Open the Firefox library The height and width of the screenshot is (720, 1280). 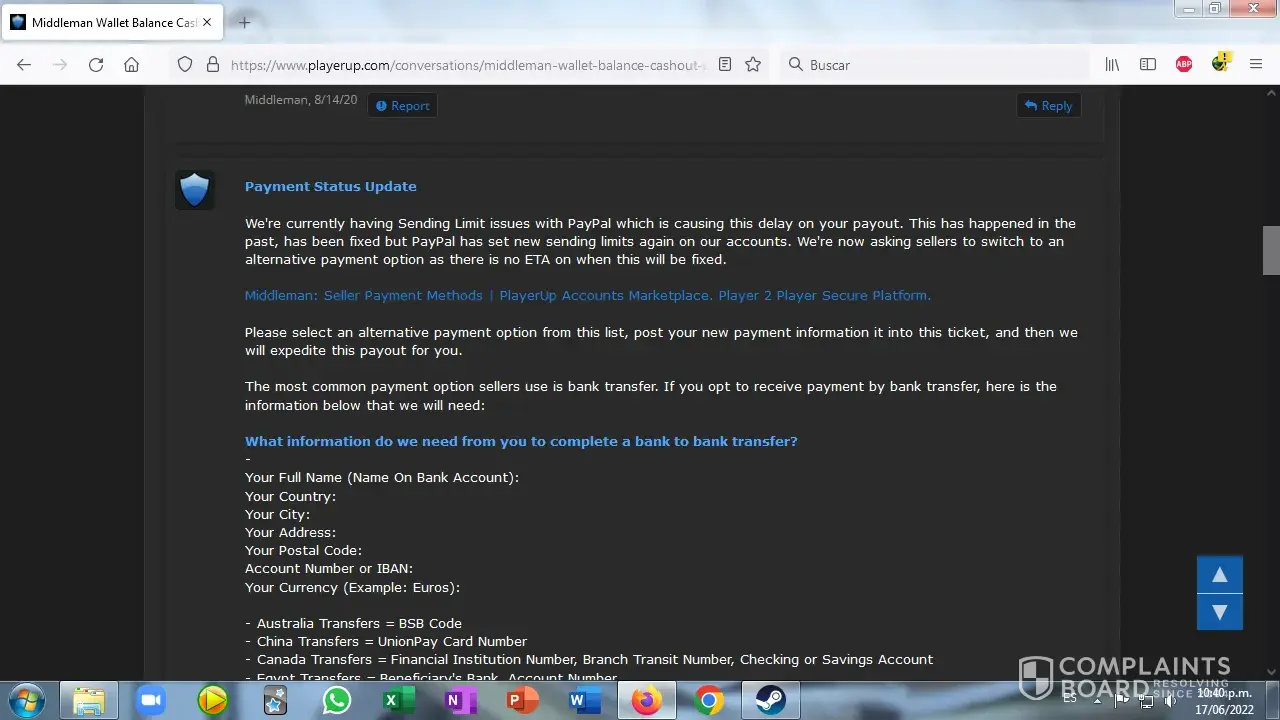1112,65
